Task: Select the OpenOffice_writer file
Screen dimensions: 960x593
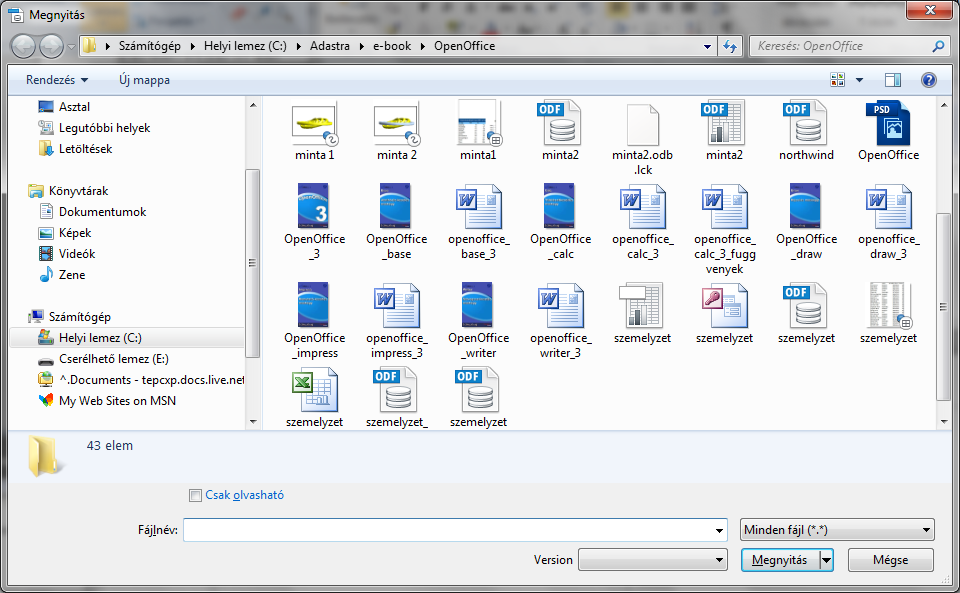Action: point(478,321)
